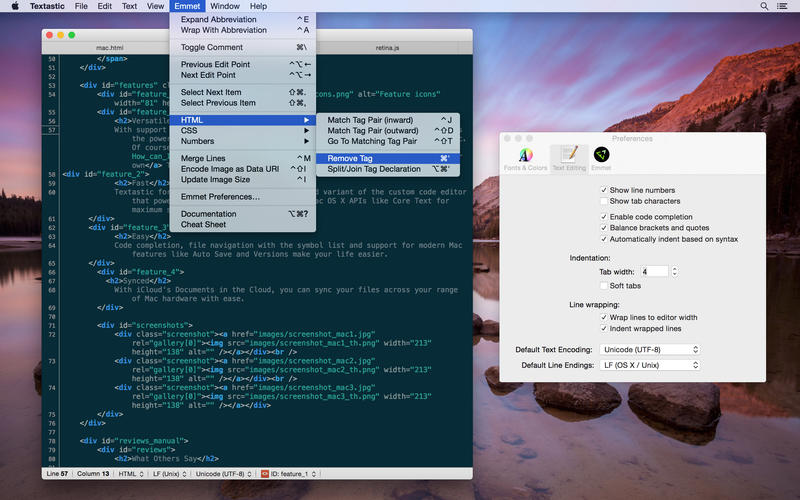Viewport: 800px width, 500px height.
Task: Click the Tab width input field
Action: coord(654,271)
